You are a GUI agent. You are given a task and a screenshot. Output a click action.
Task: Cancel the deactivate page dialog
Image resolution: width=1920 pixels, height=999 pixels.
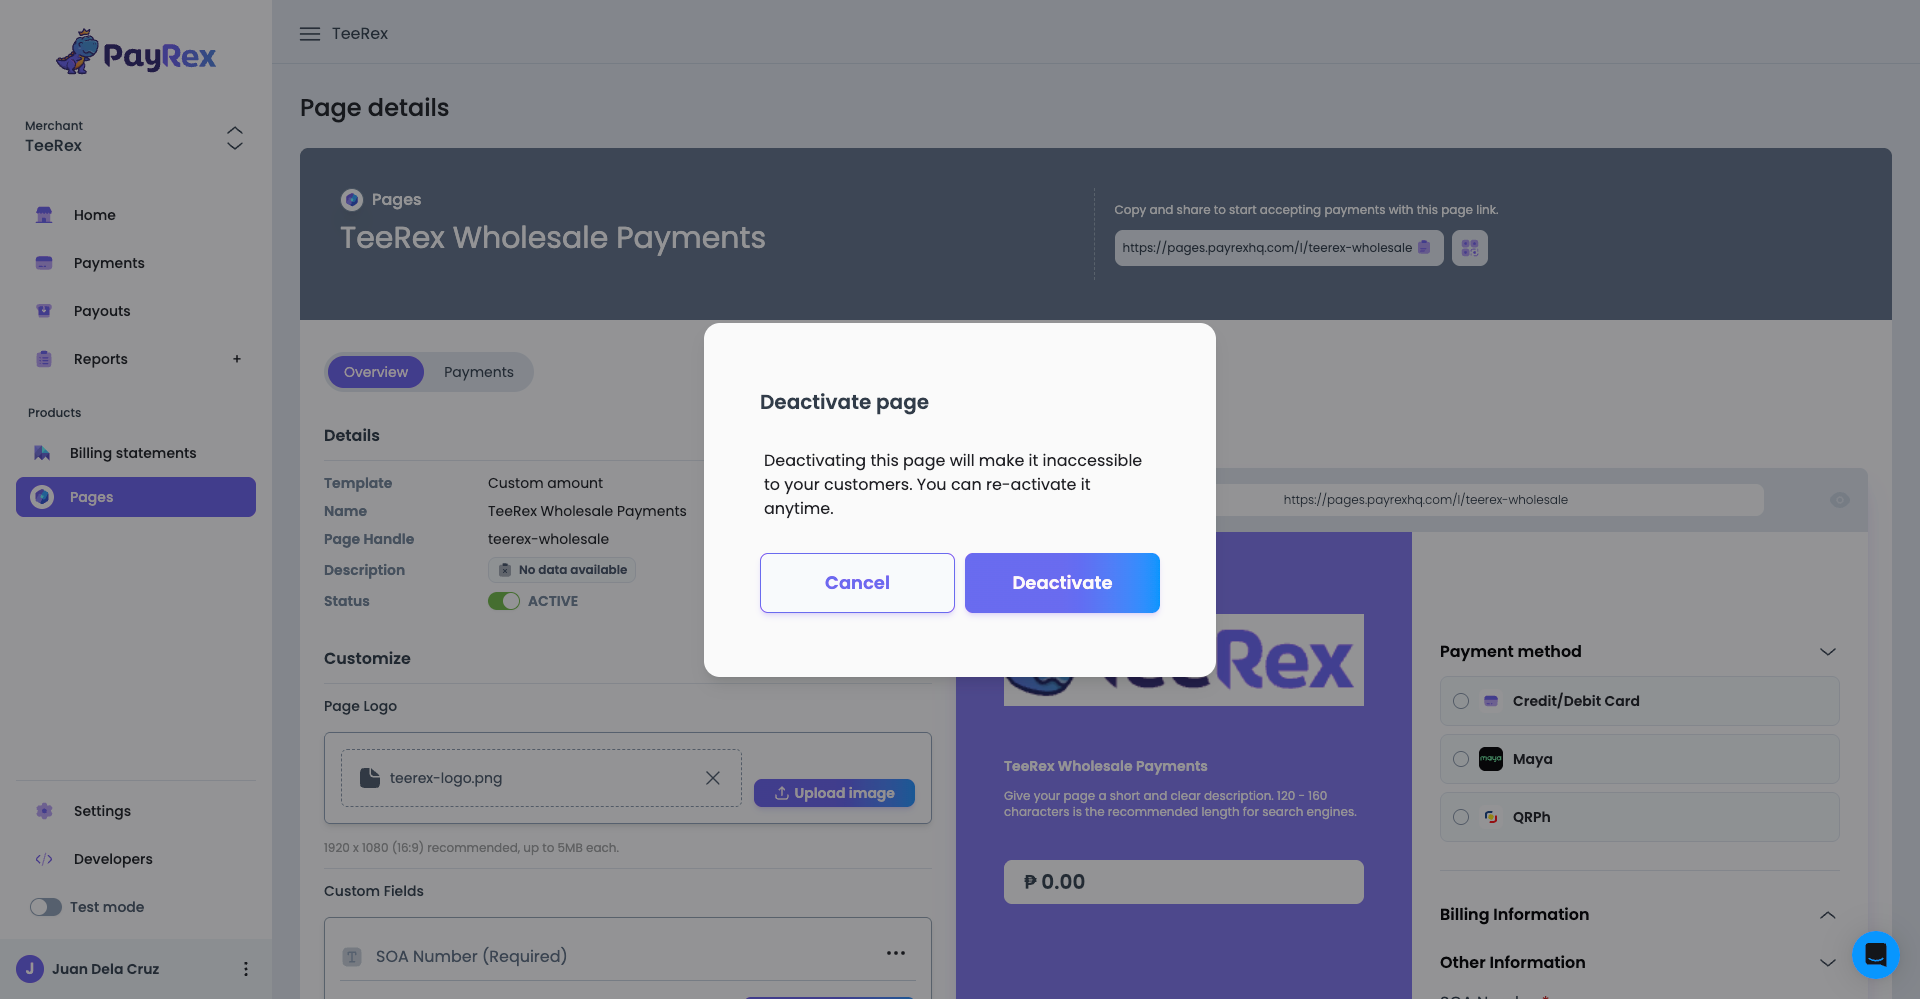(x=857, y=583)
